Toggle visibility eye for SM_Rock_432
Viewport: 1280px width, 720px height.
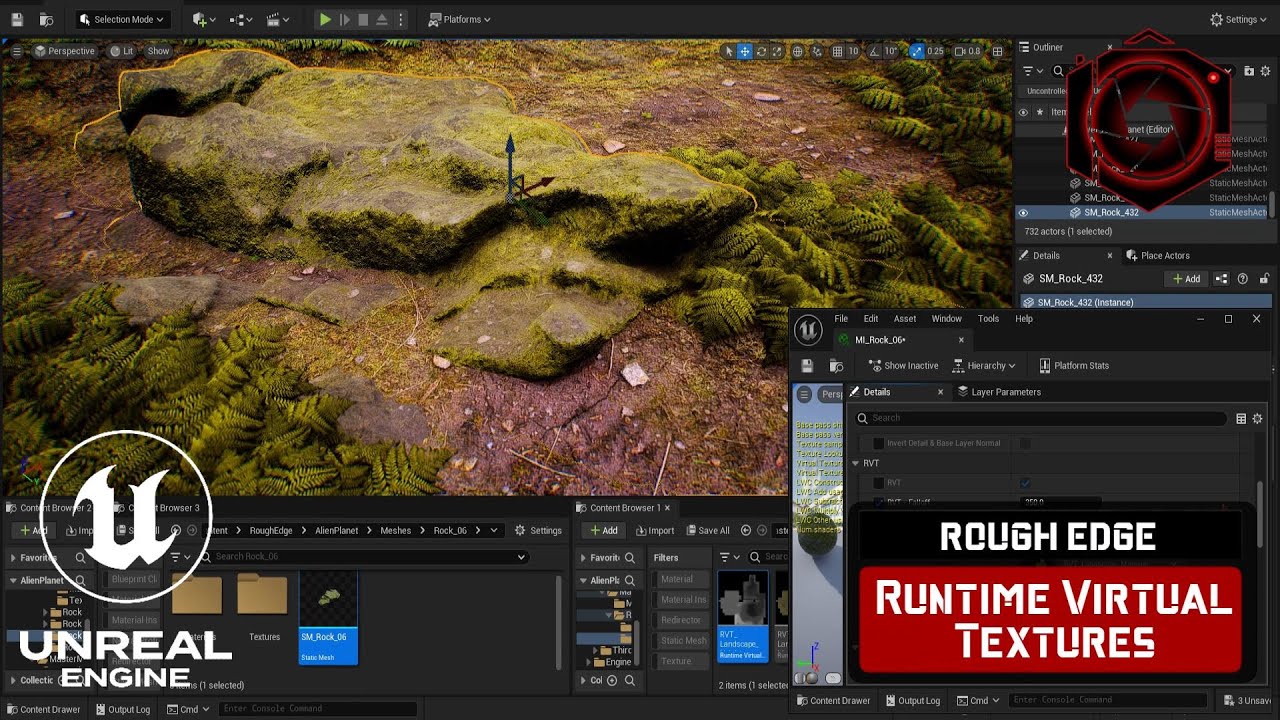coord(1023,212)
